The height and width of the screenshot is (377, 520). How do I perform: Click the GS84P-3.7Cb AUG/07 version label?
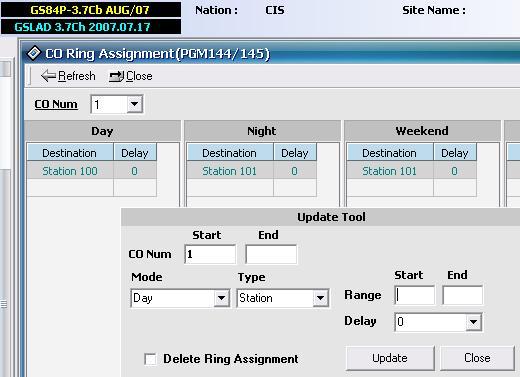tap(91, 9)
